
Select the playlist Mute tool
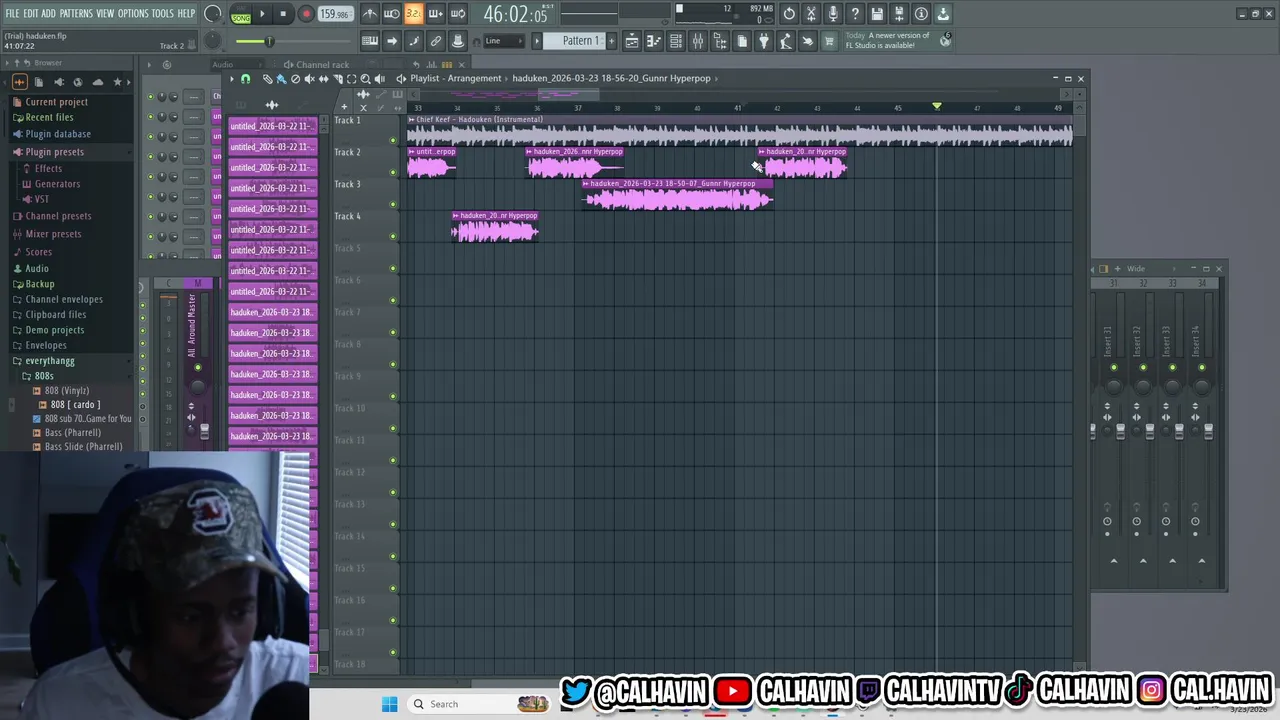[x=309, y=79]
